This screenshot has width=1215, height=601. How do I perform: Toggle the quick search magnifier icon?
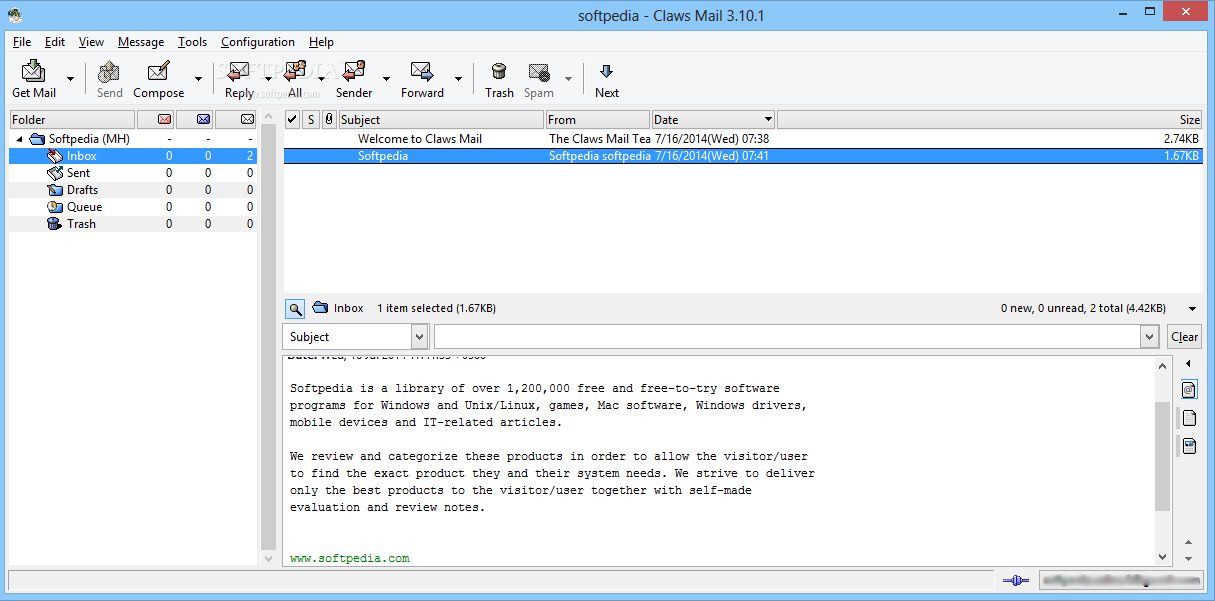[295, 308]
